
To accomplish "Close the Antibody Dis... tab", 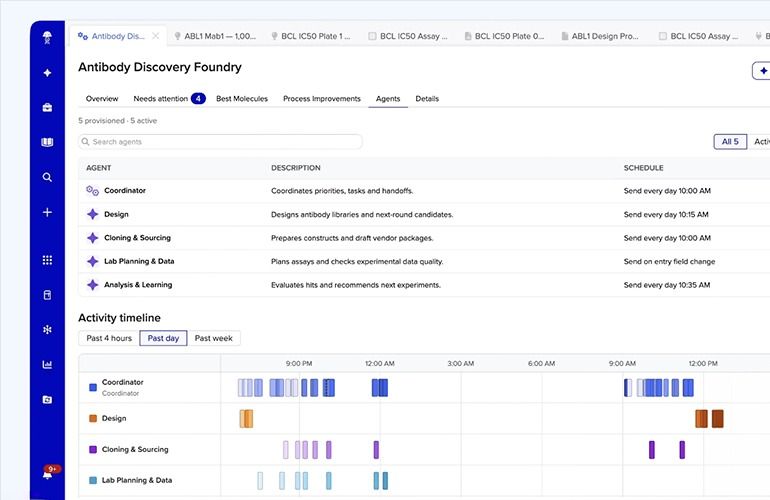I will point(156,36).
